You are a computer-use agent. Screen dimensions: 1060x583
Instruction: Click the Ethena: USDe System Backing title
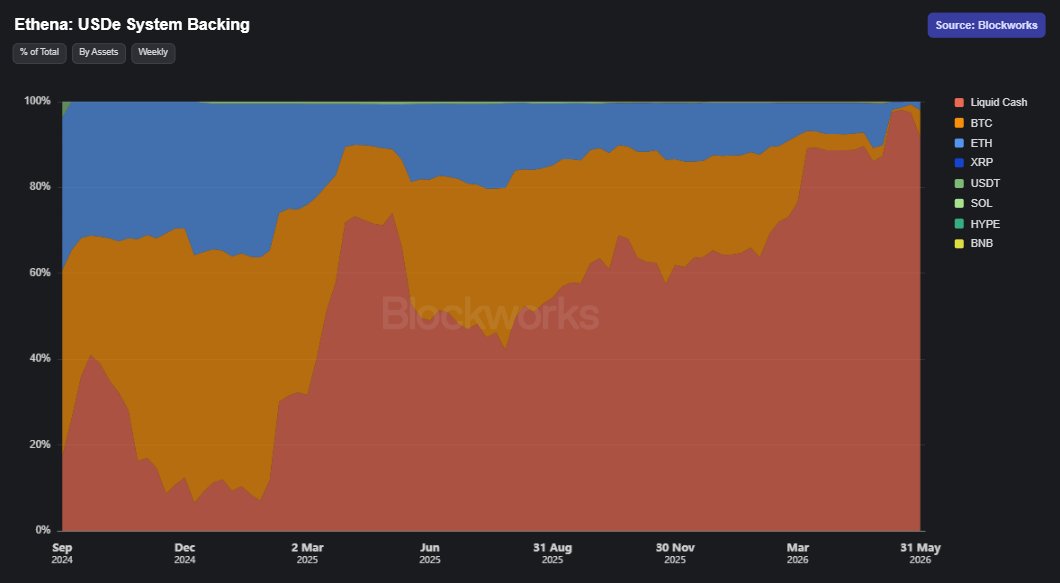coord(132,24)
